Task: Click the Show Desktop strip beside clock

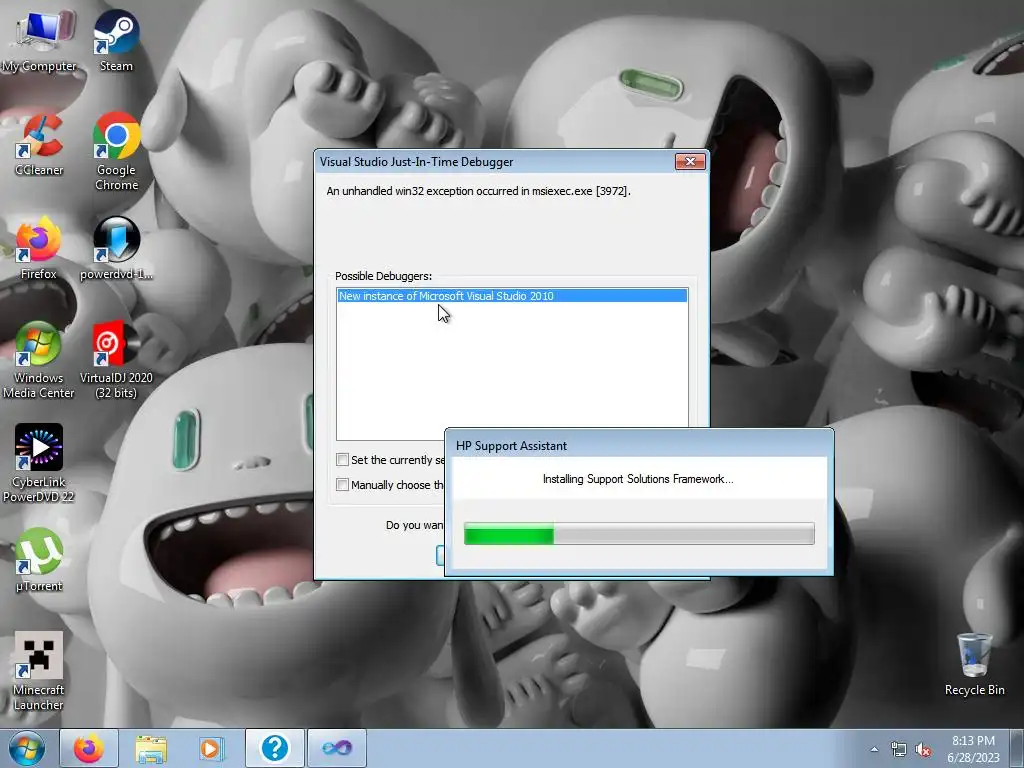Action: click(x=1017, y=748)
